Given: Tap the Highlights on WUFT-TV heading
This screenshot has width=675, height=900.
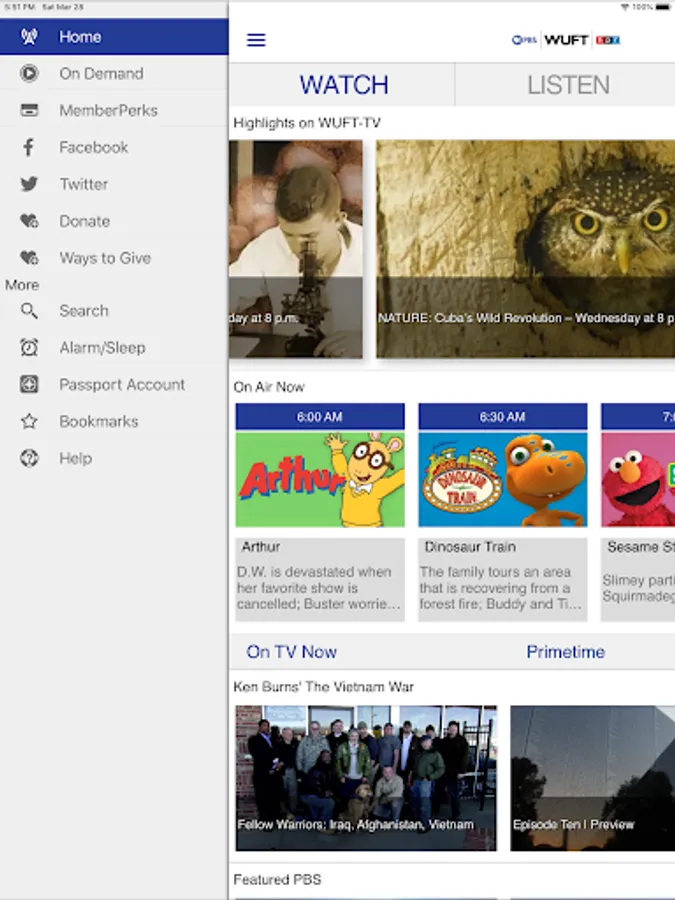Looking at the screenshot, I should coord(307,123).
